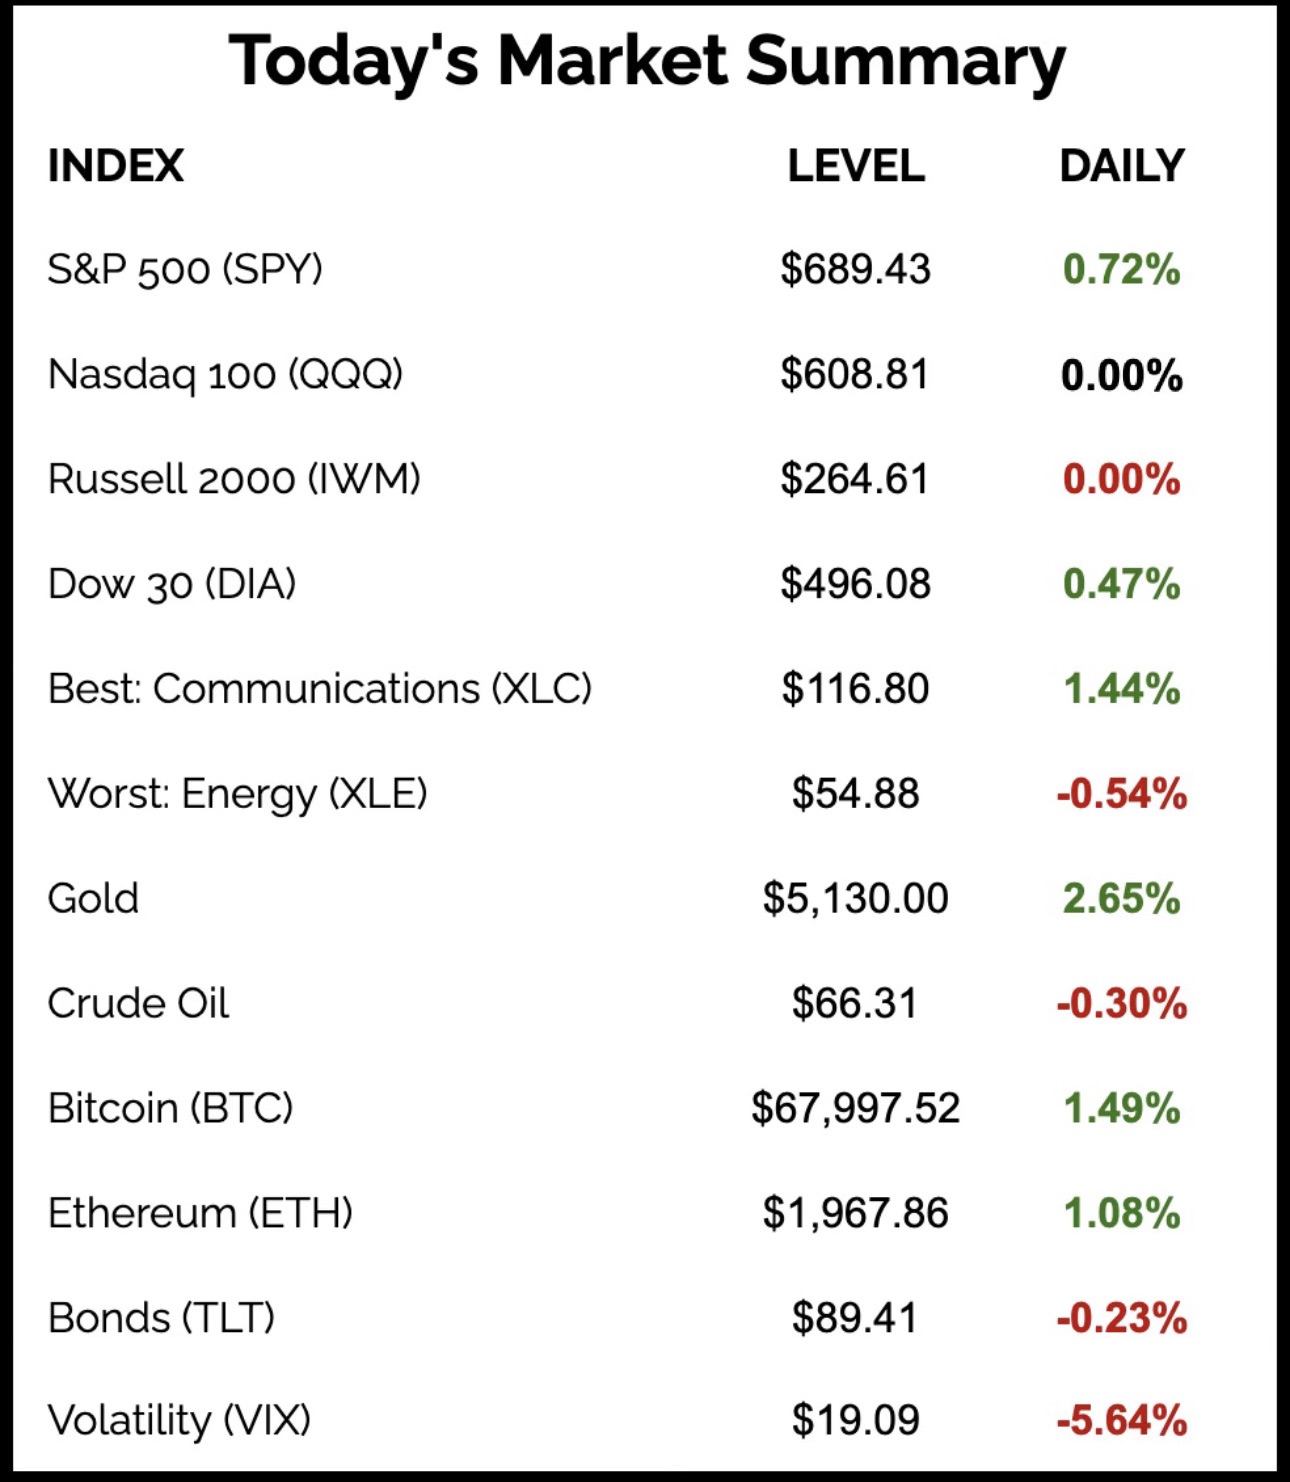Click the "Today's Market Summary" title
Screen dimensions: 1290x1482
tap(646, 62)
